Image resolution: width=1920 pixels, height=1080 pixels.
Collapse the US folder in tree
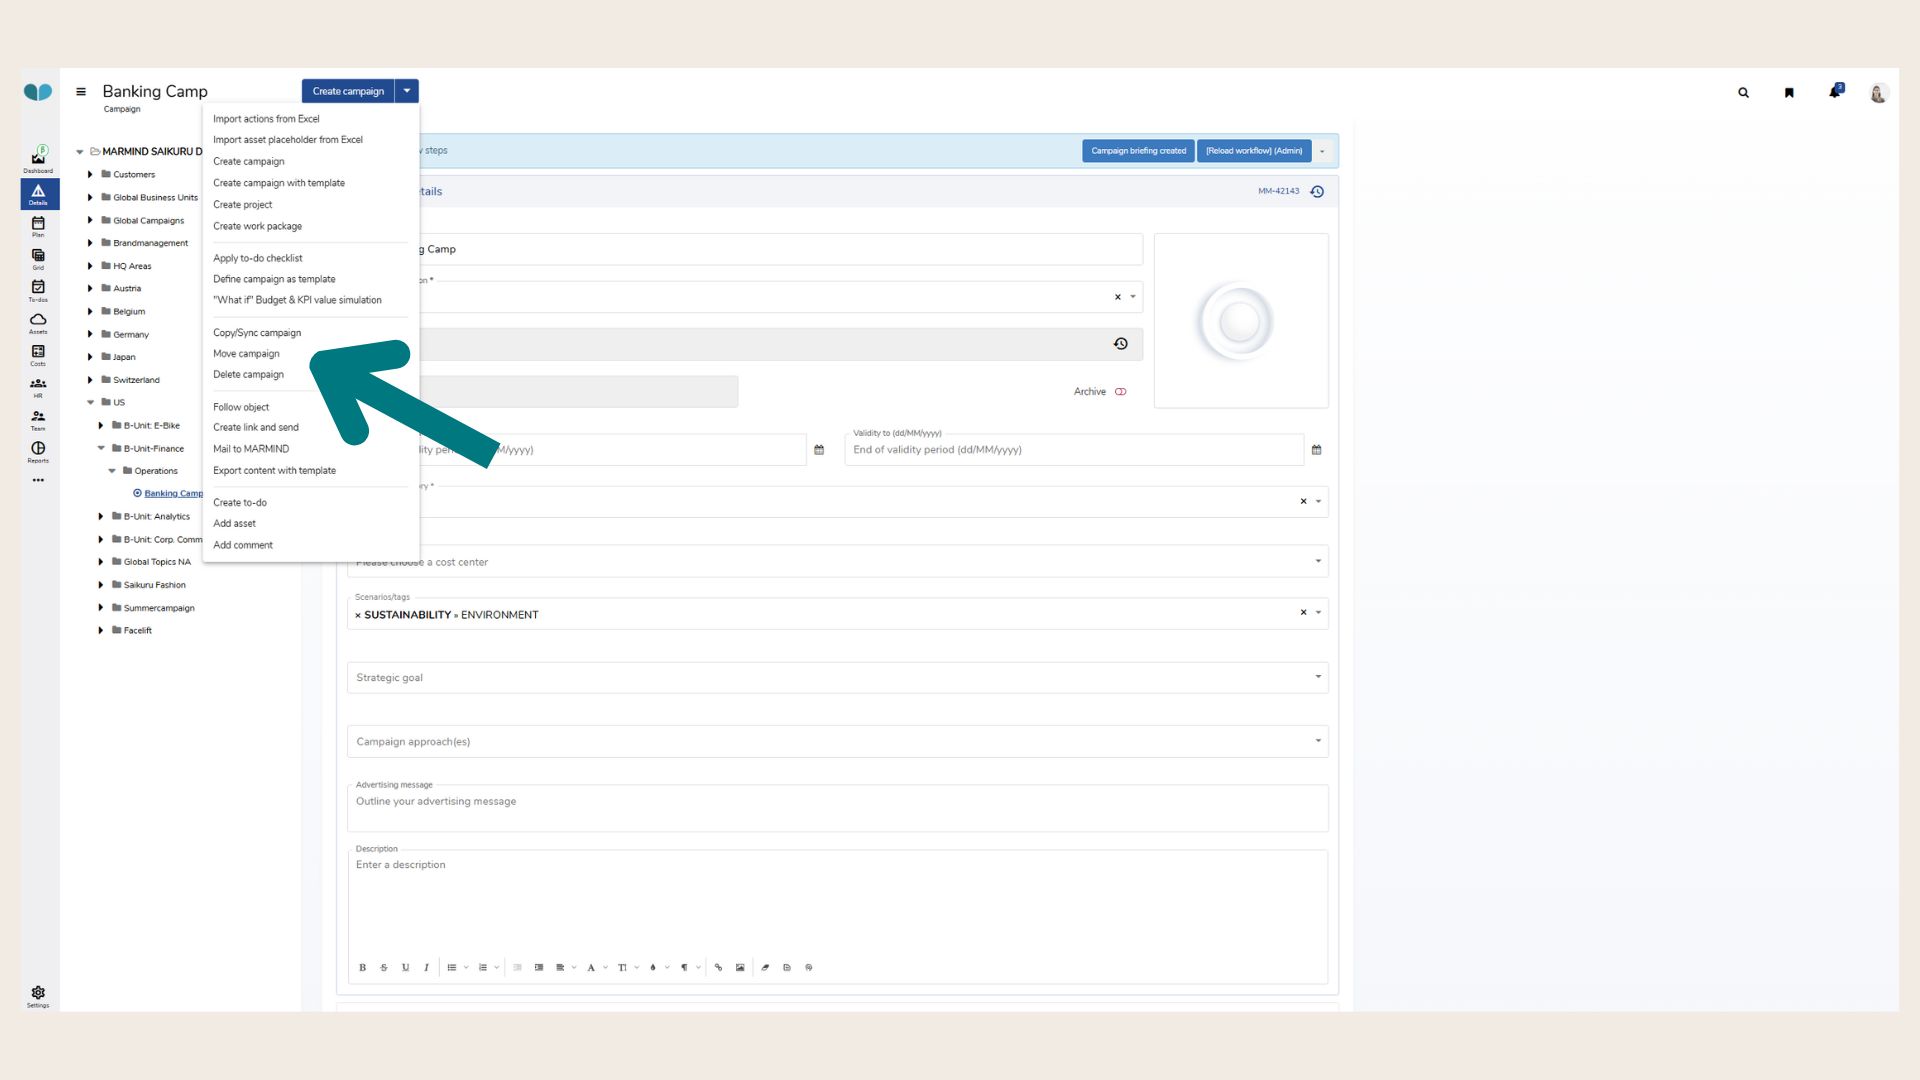pos(90,403)
